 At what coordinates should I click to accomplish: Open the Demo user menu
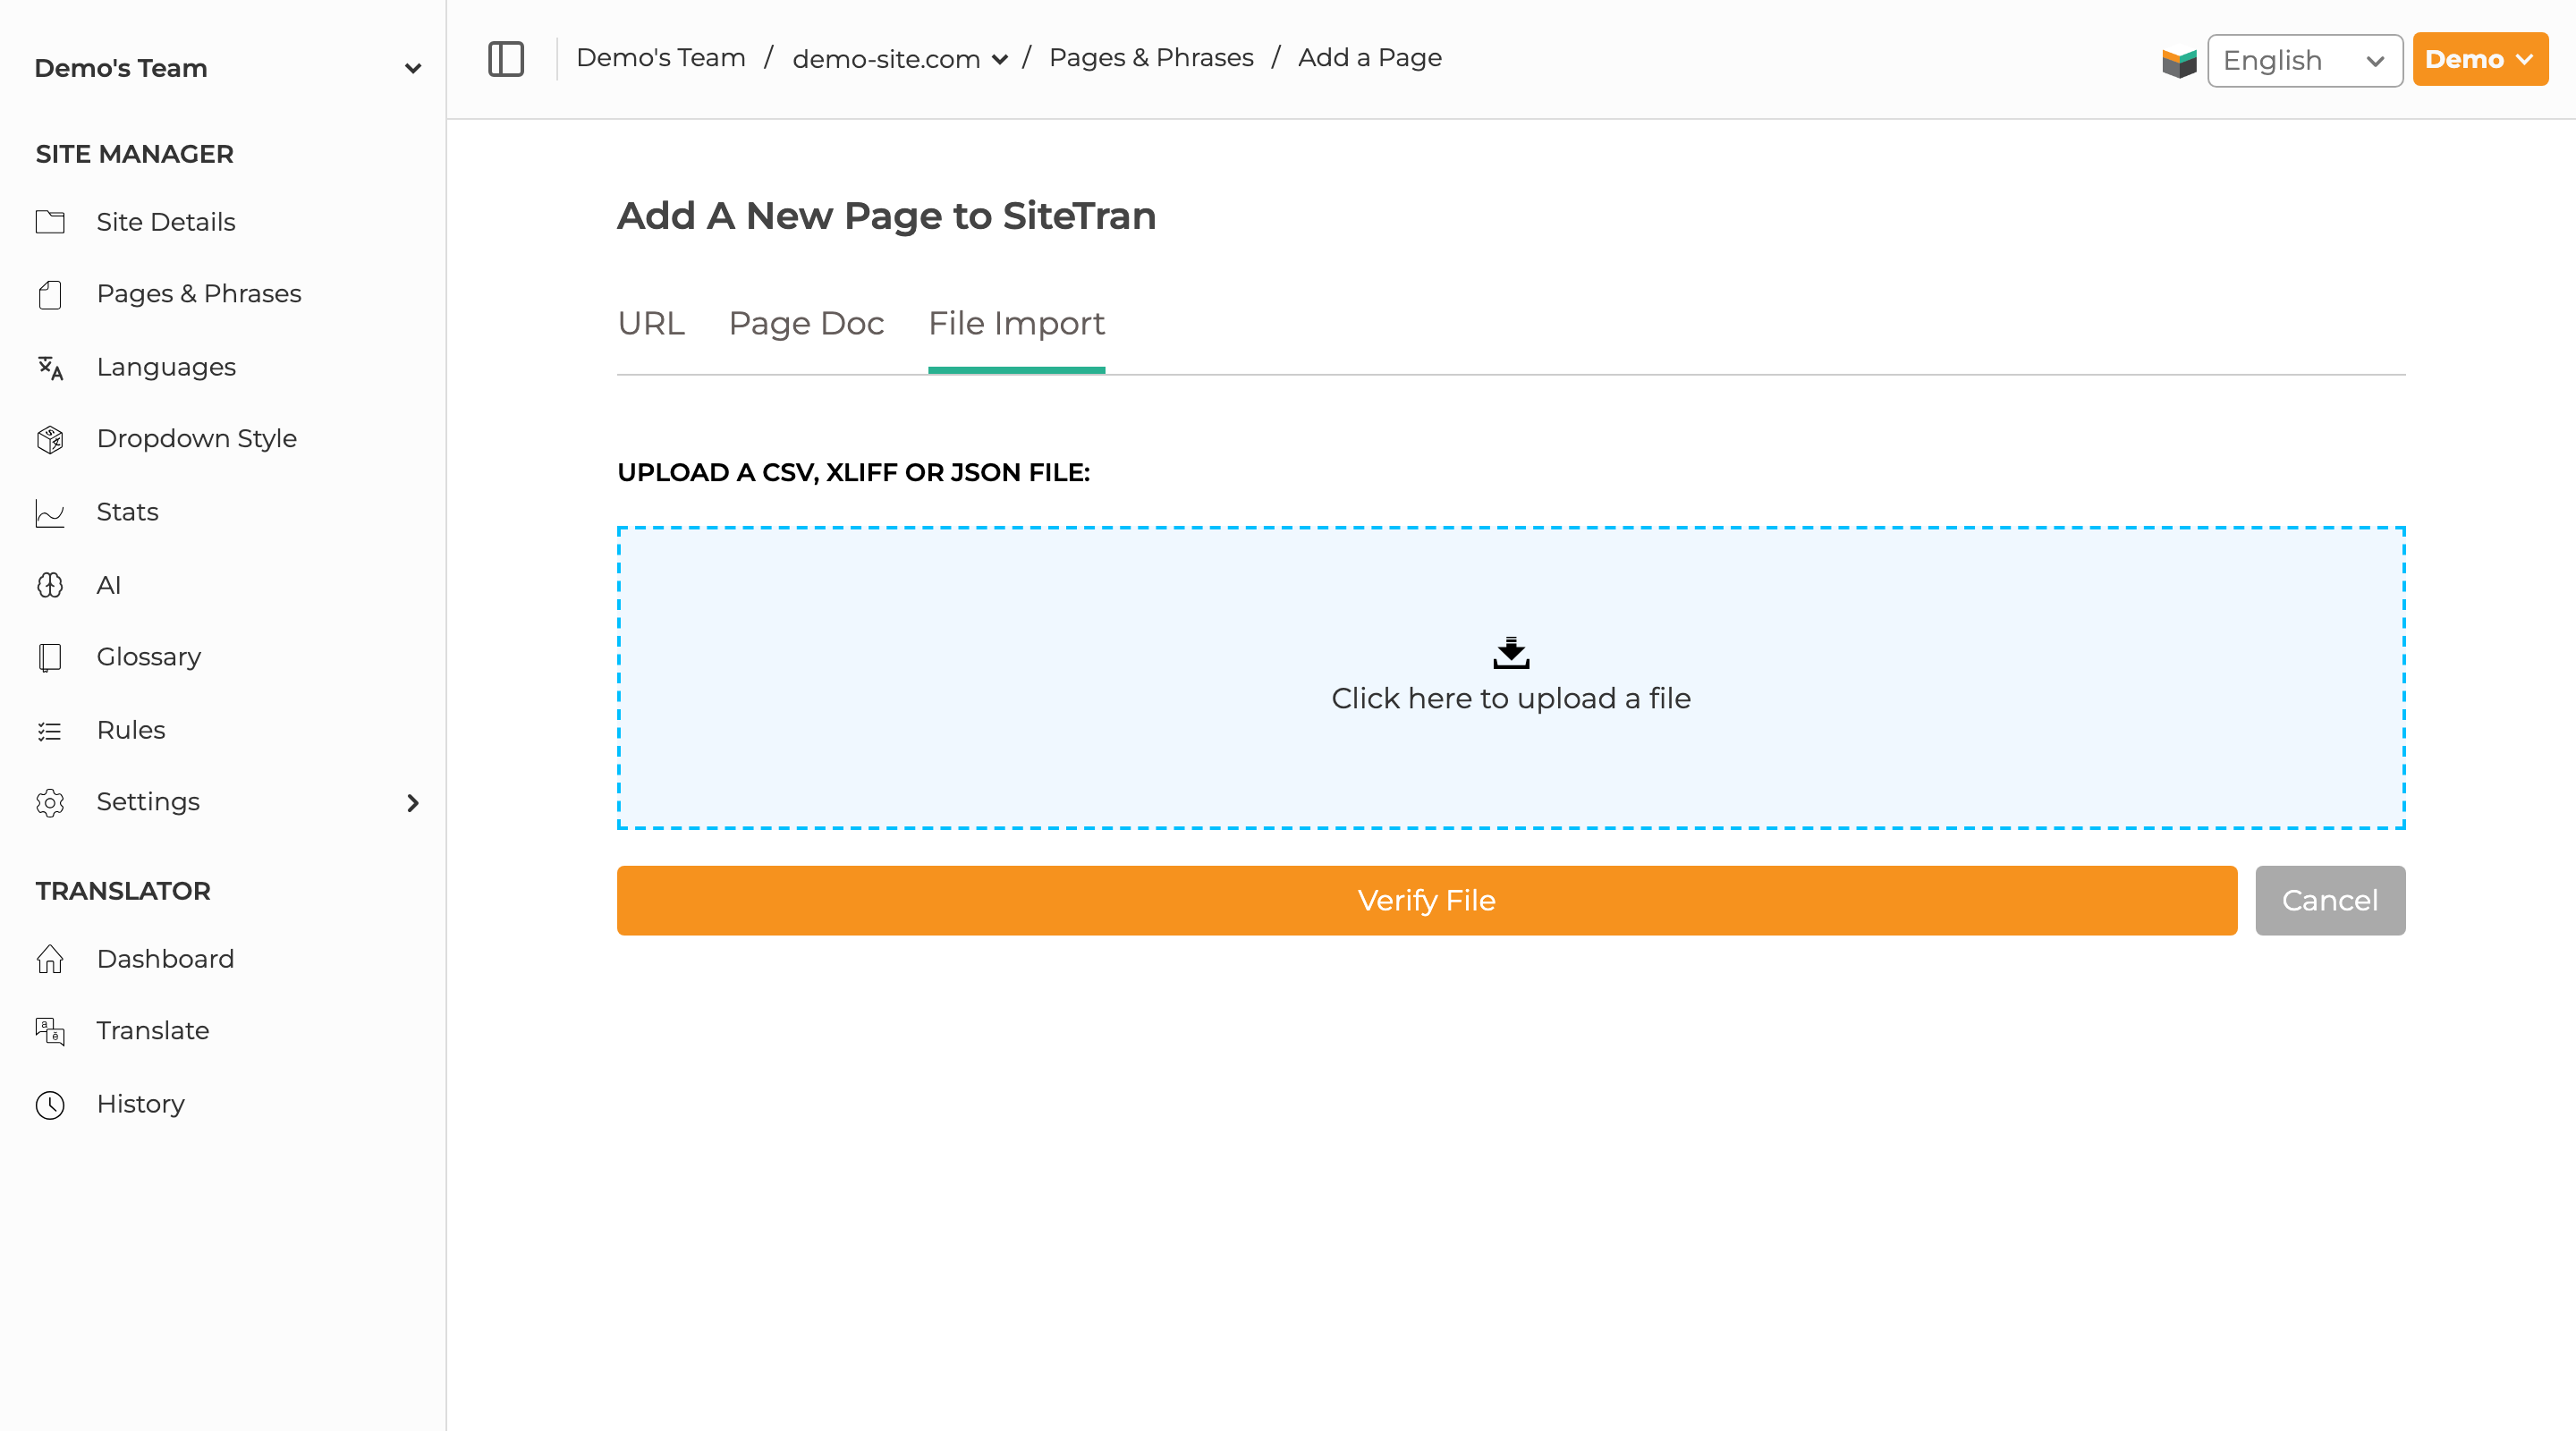click(x=2480, y=59)
